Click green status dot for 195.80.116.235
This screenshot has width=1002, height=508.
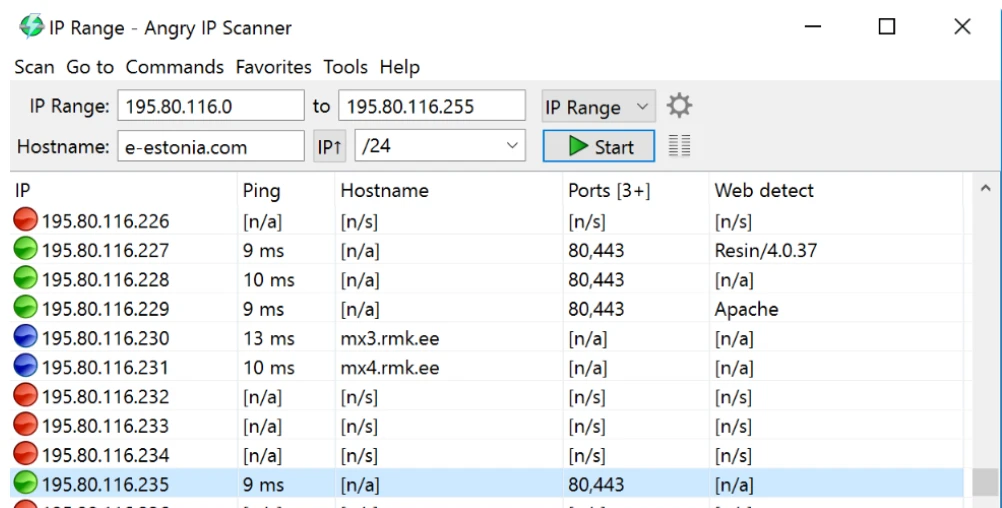(26, 484)
